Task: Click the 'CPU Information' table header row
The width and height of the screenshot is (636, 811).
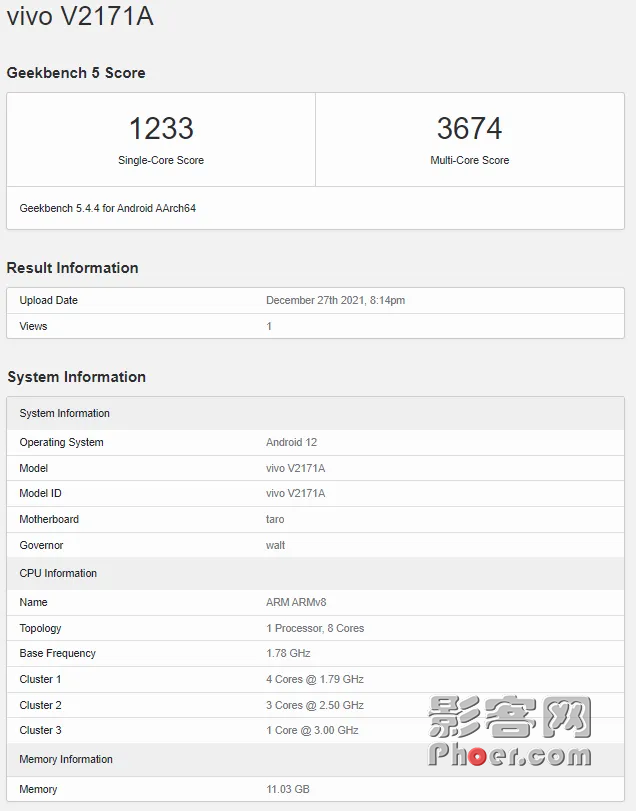Action: 315,574
